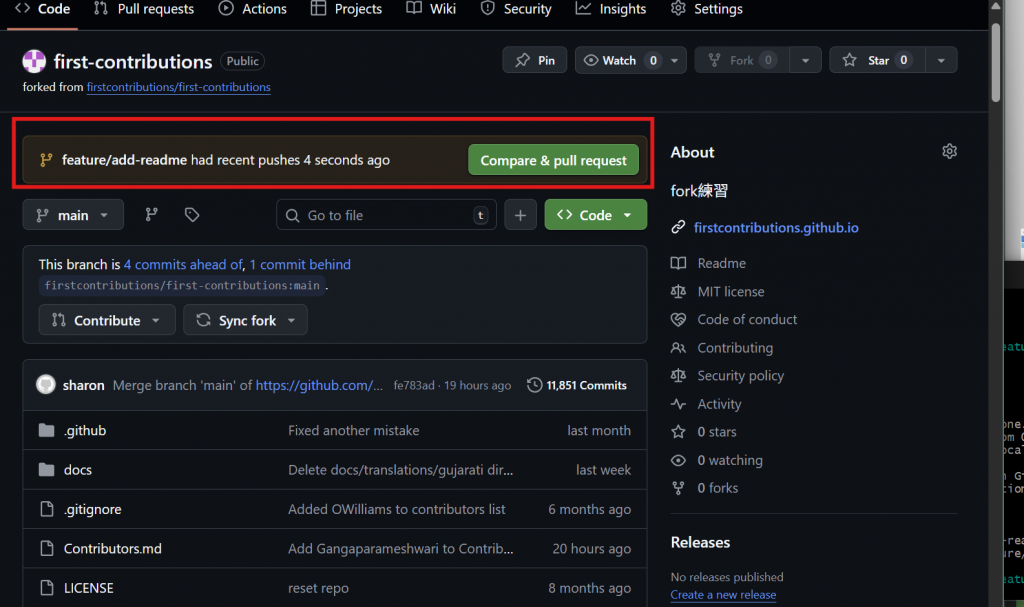Expand the Star lists dropdown arrow
The image size is (1024, 607).
(x=940, y=60)
